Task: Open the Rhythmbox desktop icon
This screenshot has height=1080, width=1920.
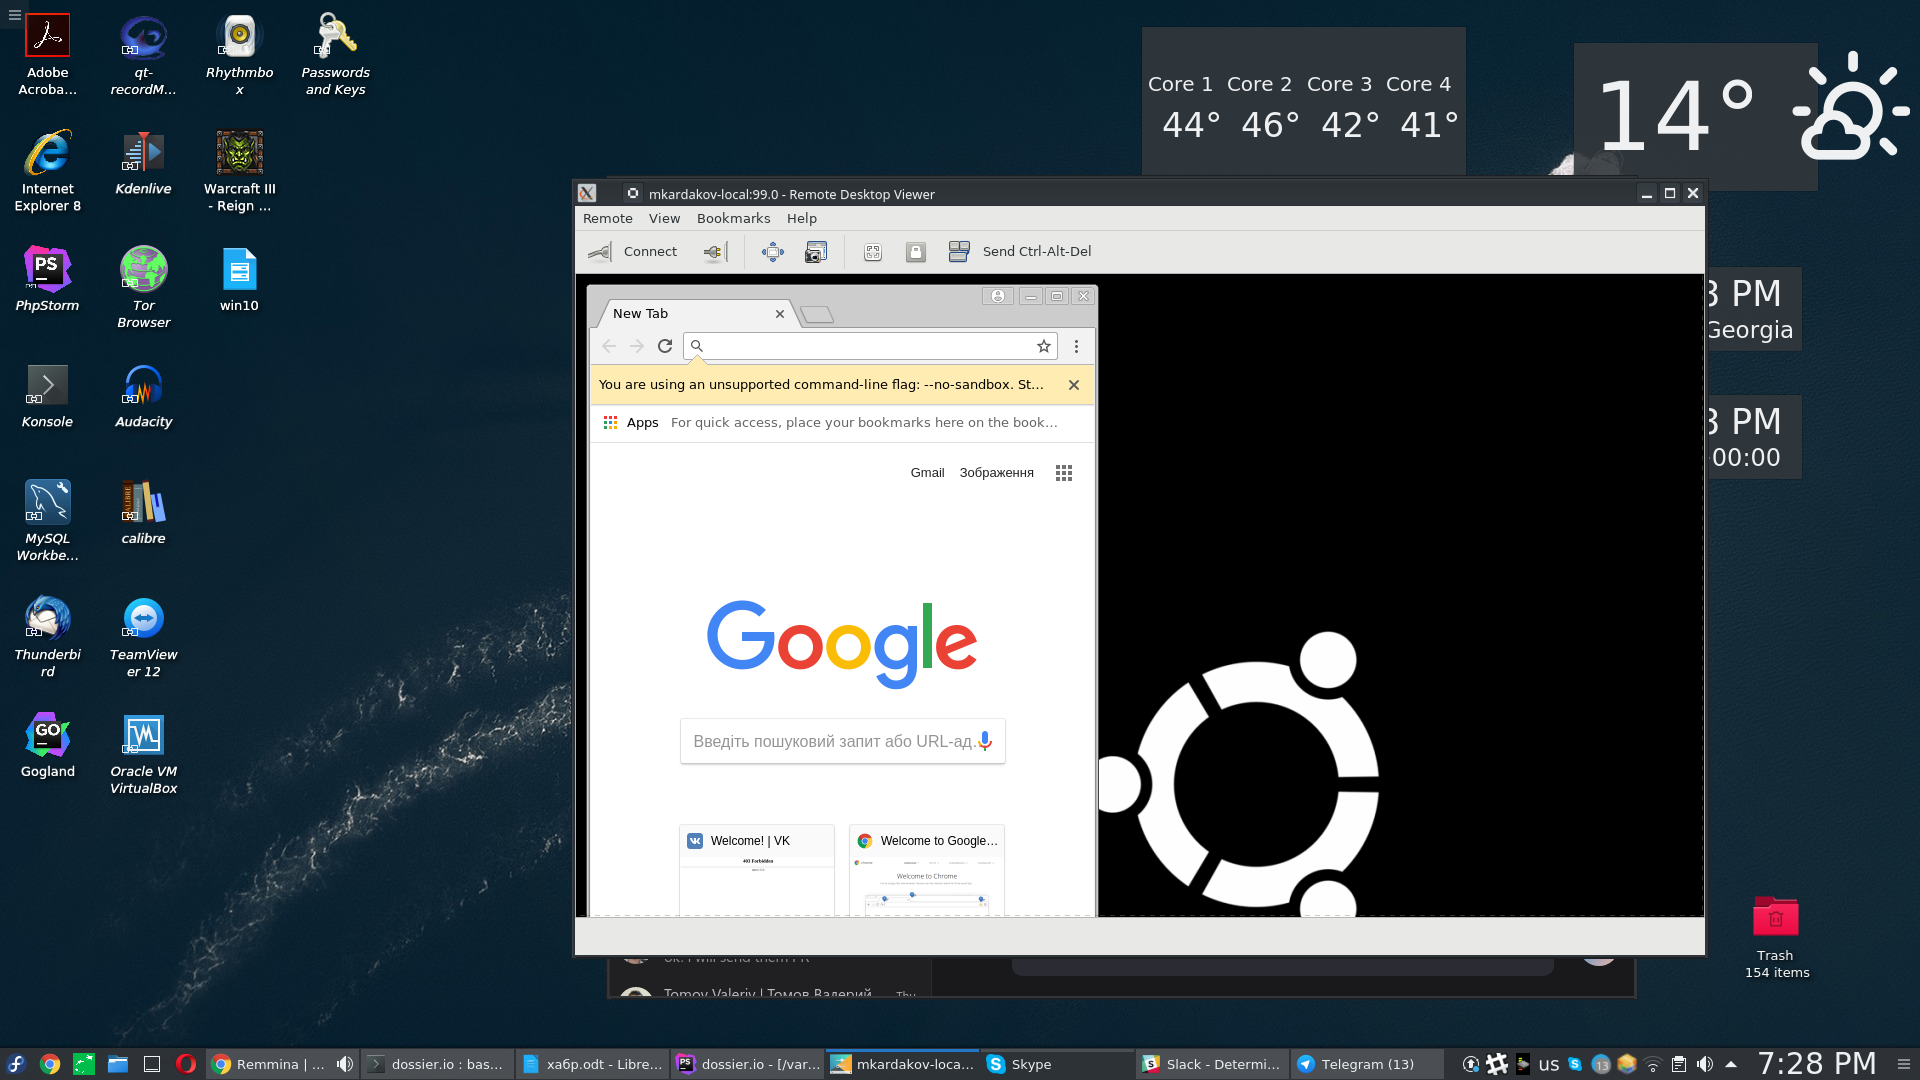Action: click(x=240, y=55)
